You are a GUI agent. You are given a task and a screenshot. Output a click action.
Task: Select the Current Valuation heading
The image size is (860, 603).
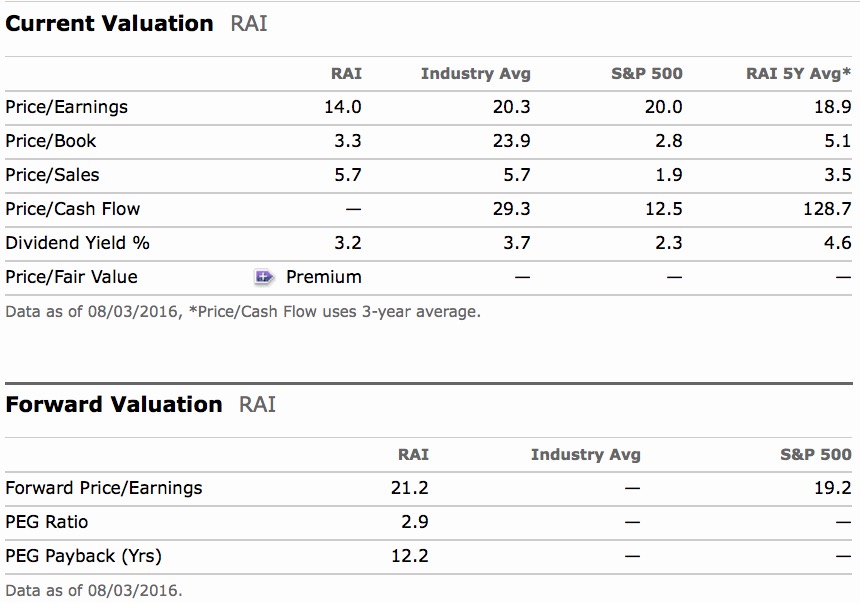pyautogui.click(x=109, y=23)
